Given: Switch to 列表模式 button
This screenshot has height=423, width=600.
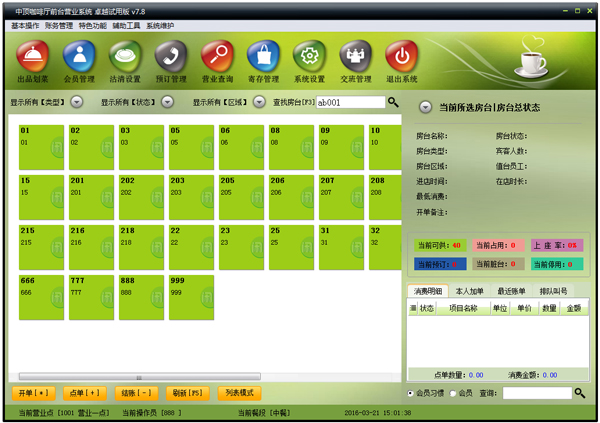Looking at the screenshot, I should tap(239, 393).
